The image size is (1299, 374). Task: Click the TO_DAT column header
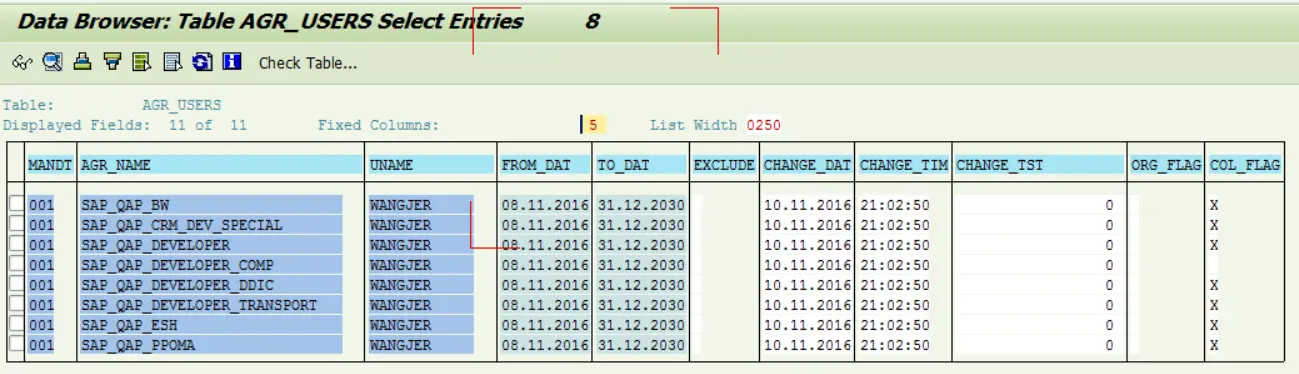(x=641, y=165)
